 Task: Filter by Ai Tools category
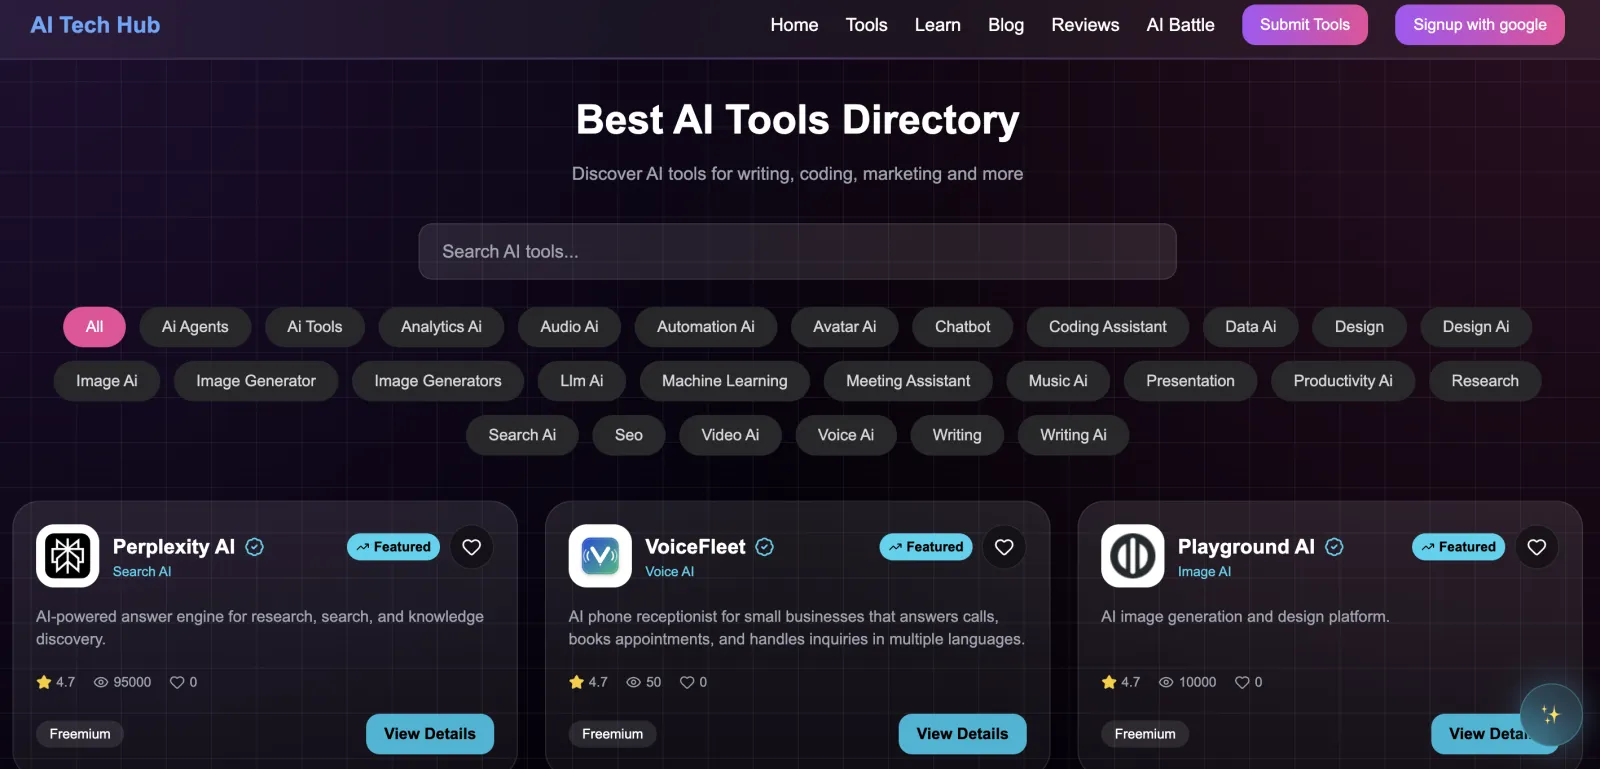point(315,327)
